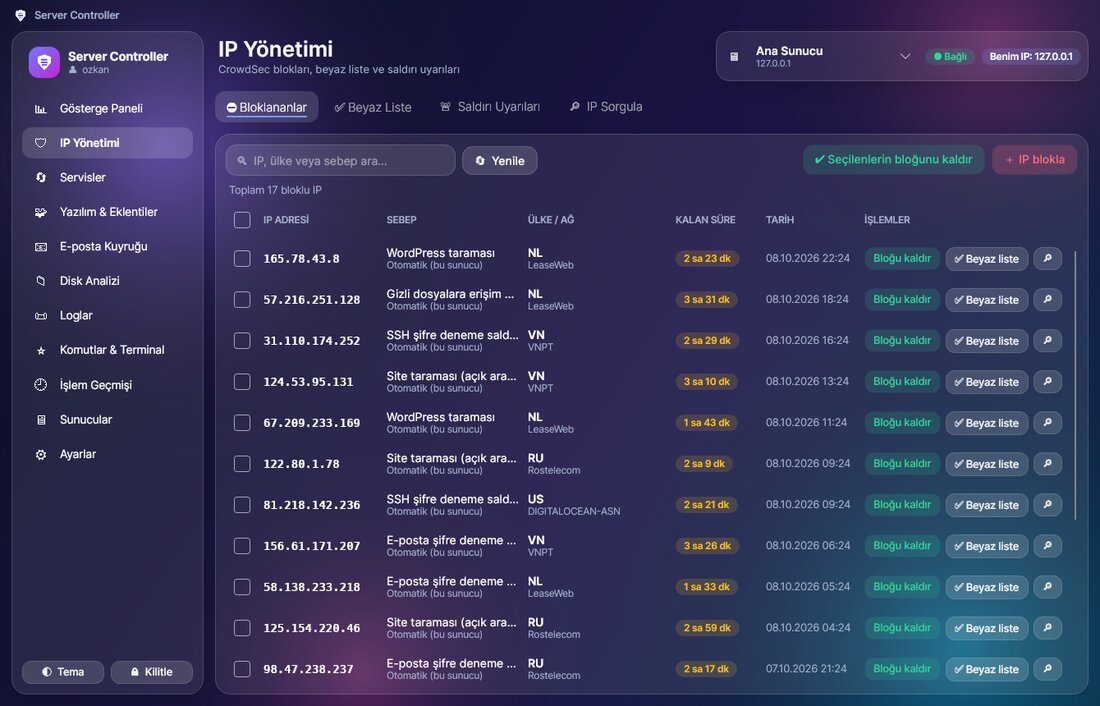Click the Ayarlar gear icon
Image resolution: width=1100 pixels, height=706 pixels.
[41, 454]
